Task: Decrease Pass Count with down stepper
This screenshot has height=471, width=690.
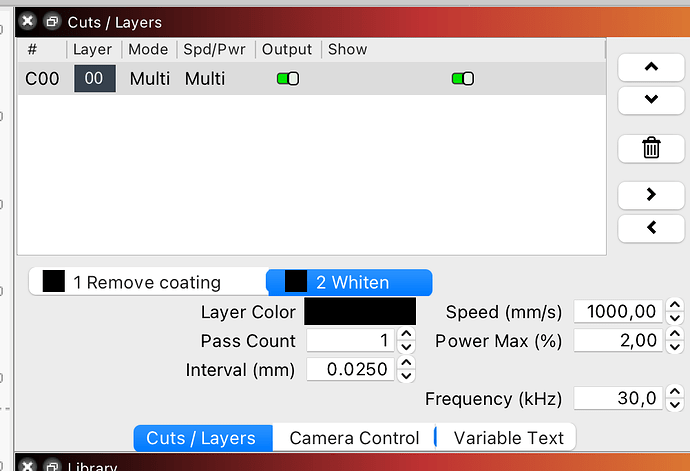Action: tap(406, 347)
